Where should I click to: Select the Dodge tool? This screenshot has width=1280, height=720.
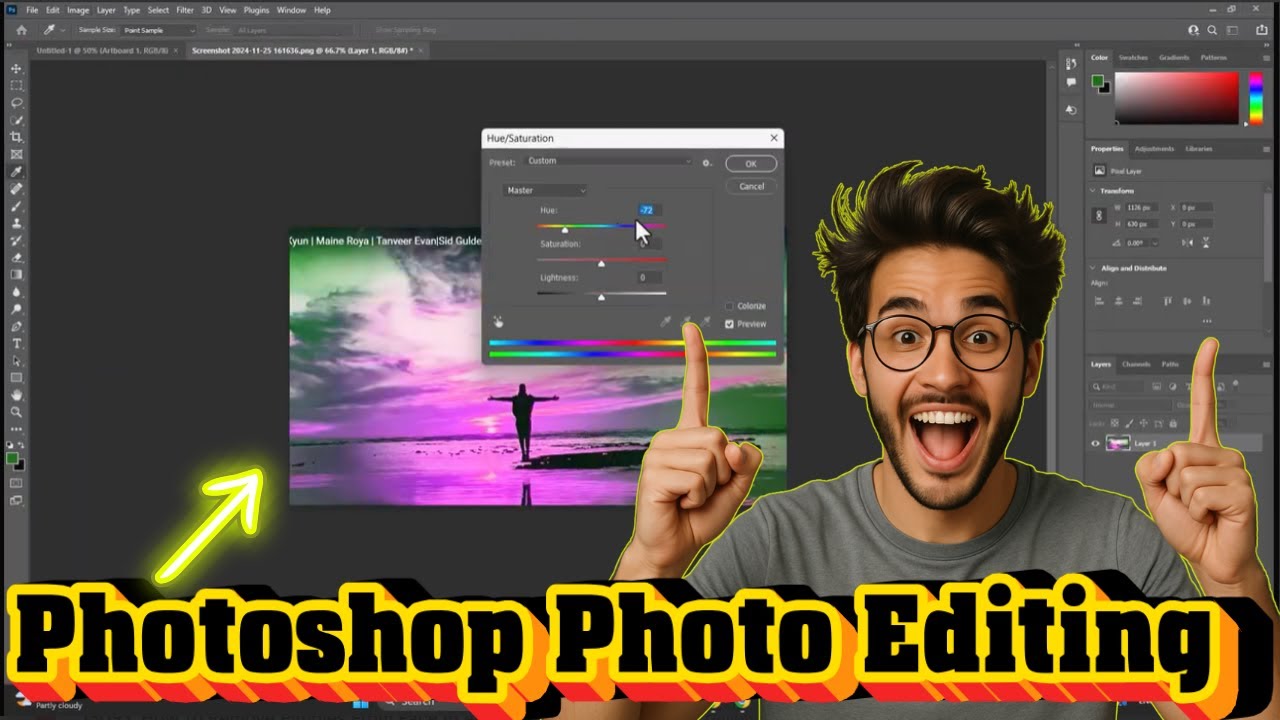(x=17, y=309)
